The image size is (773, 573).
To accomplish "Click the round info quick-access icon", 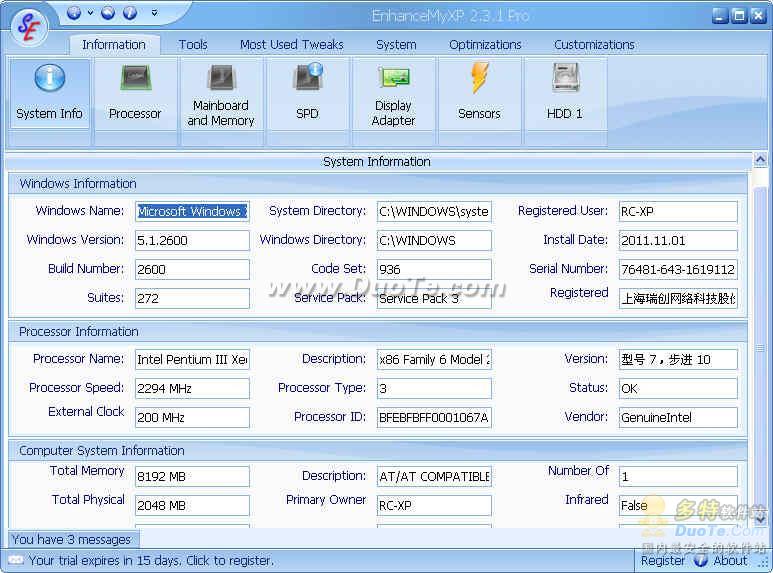I will [x=130, y=13].
